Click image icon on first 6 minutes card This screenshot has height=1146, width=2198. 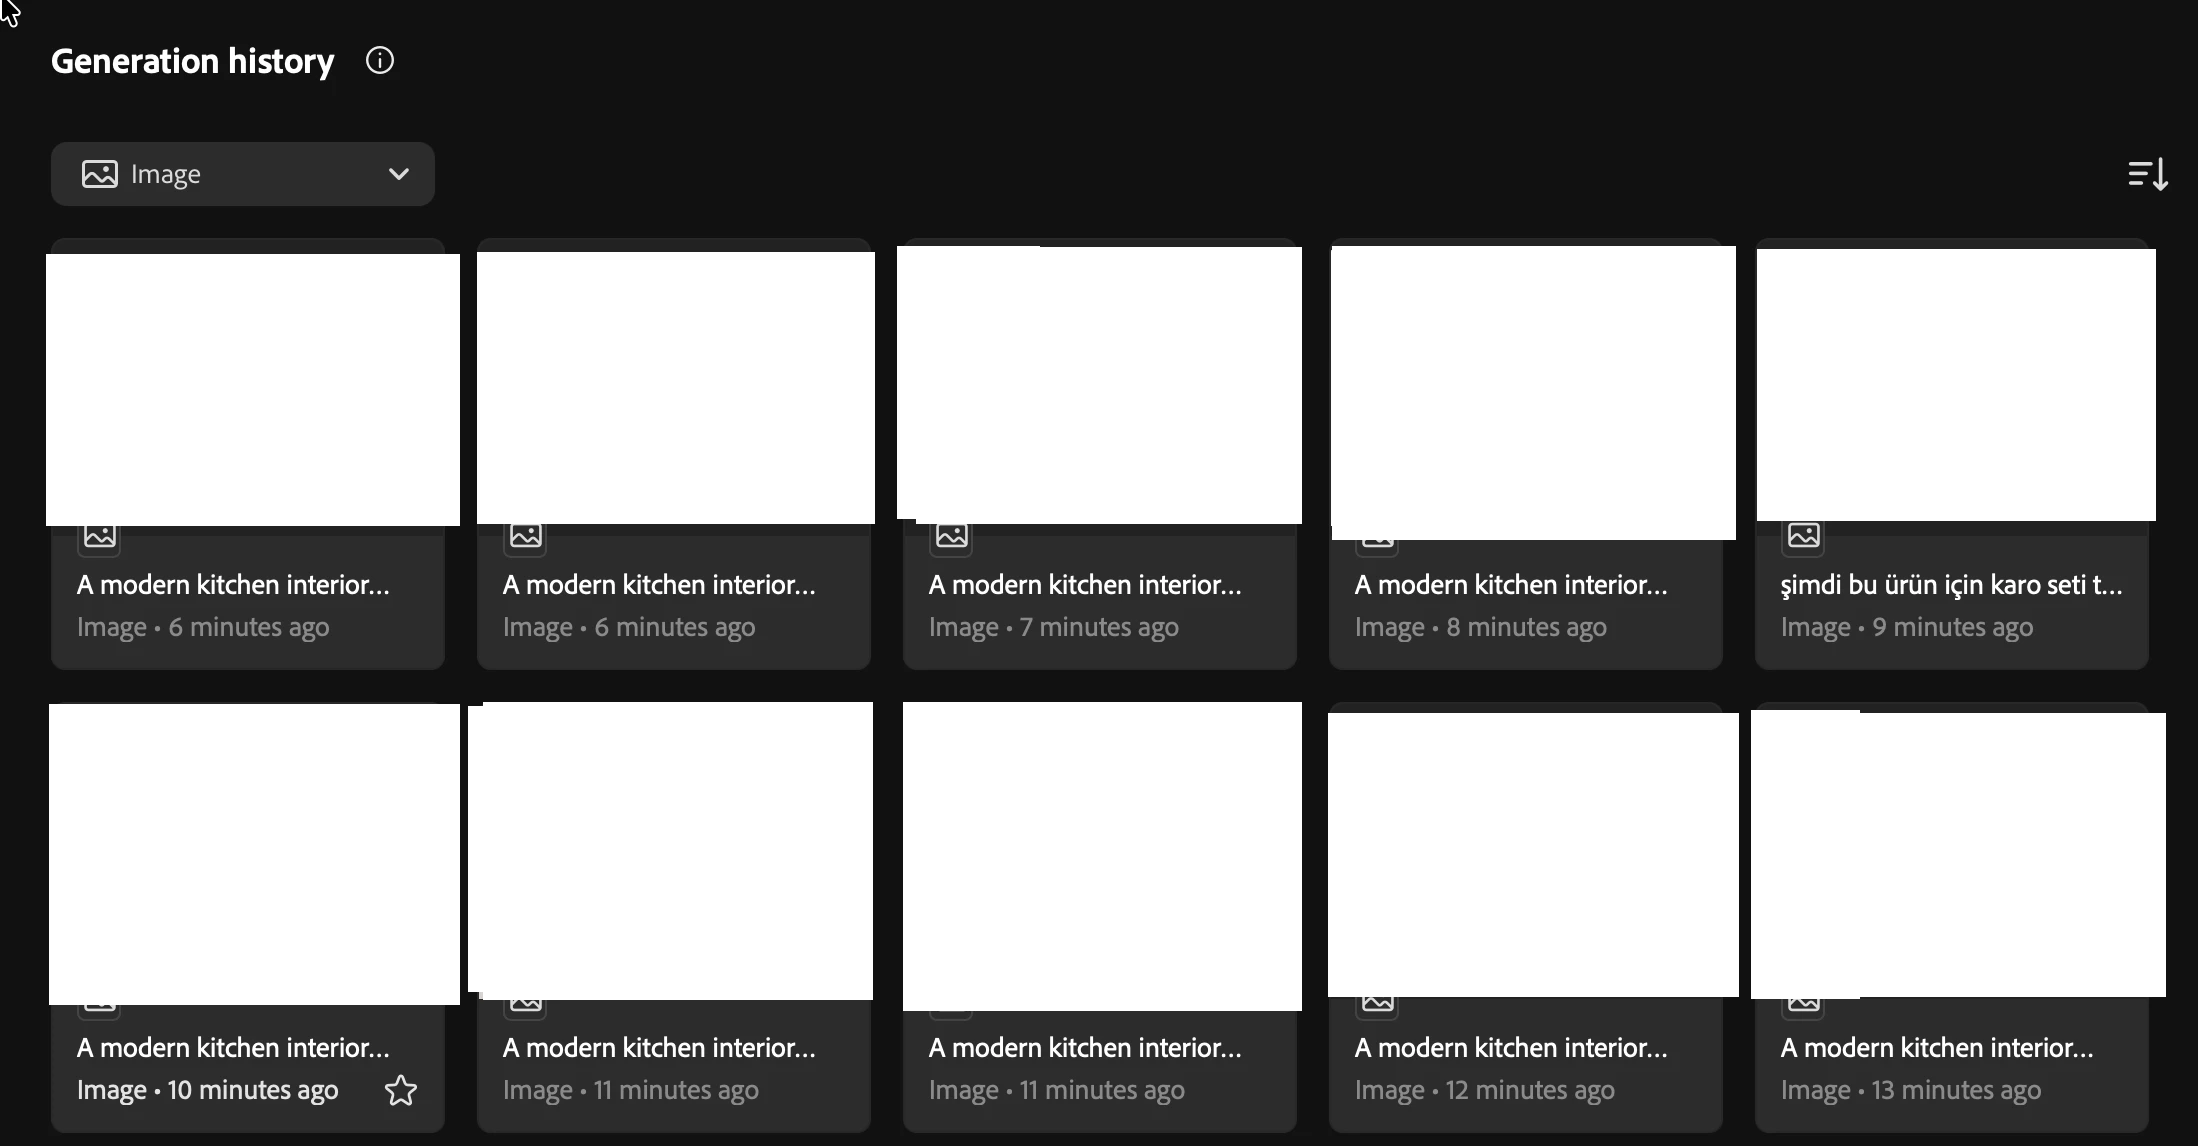coord(100,537)
